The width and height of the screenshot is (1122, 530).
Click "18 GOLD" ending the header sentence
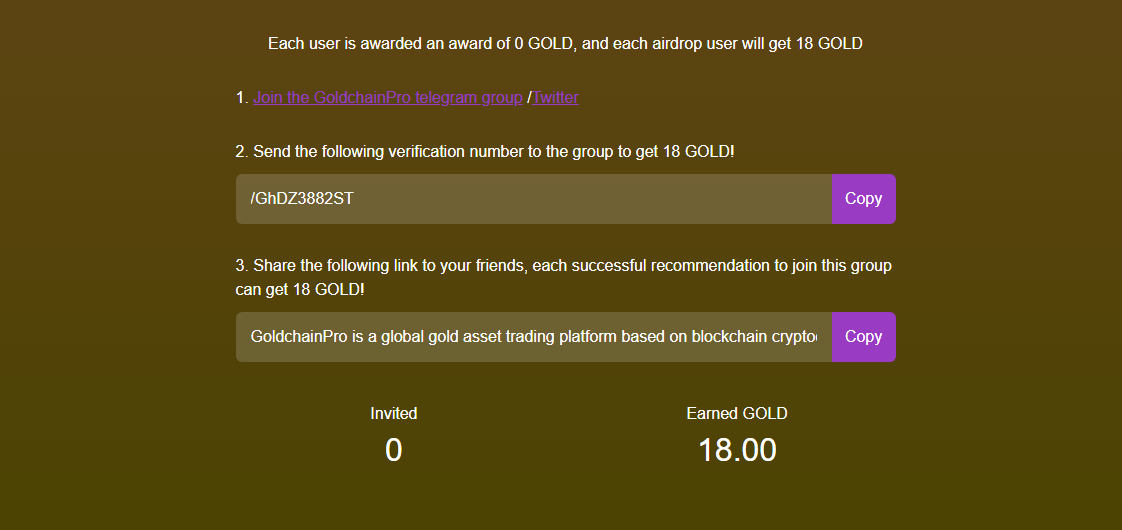coord(829,44)
